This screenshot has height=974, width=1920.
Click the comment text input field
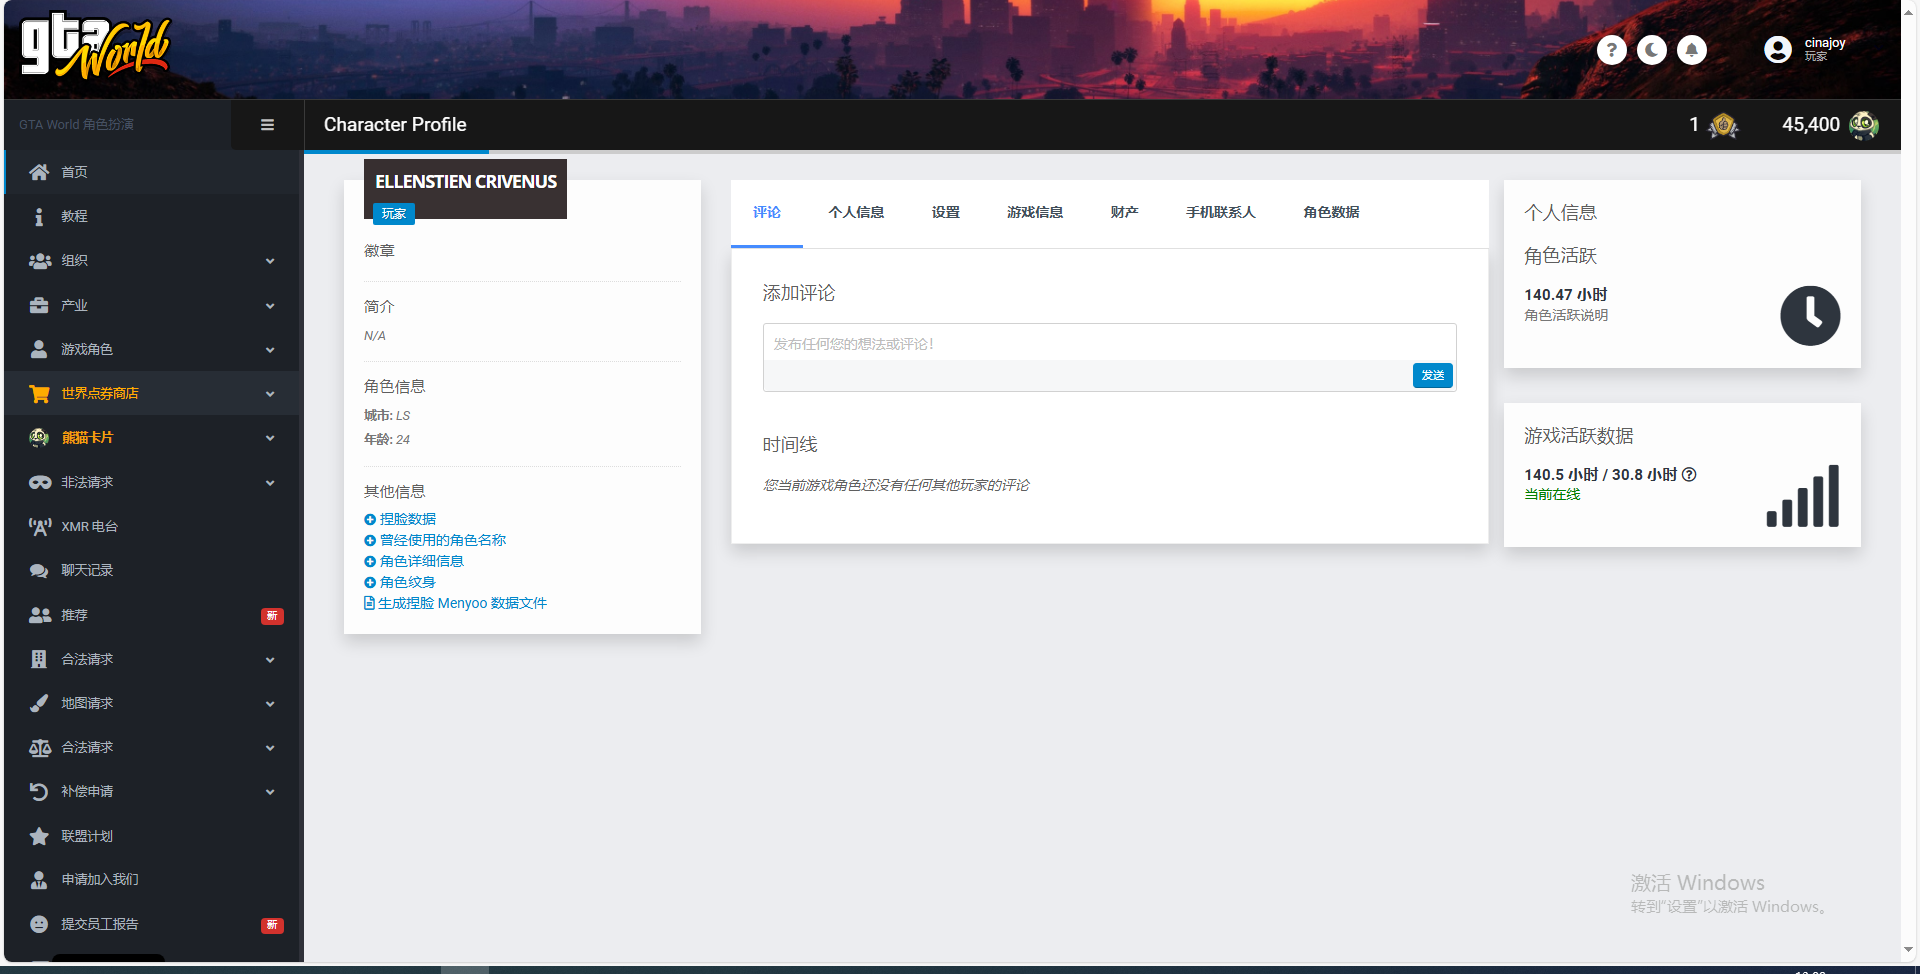pos(1109,343)
